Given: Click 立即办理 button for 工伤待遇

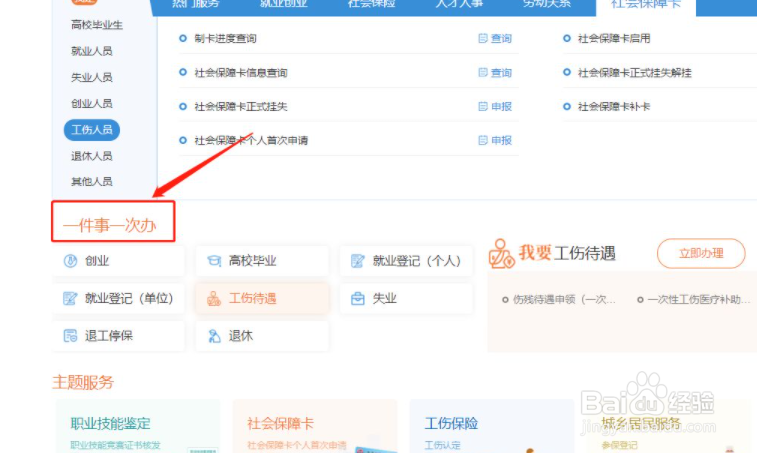Looking at the screenshot, I should [x=701, y=253].
